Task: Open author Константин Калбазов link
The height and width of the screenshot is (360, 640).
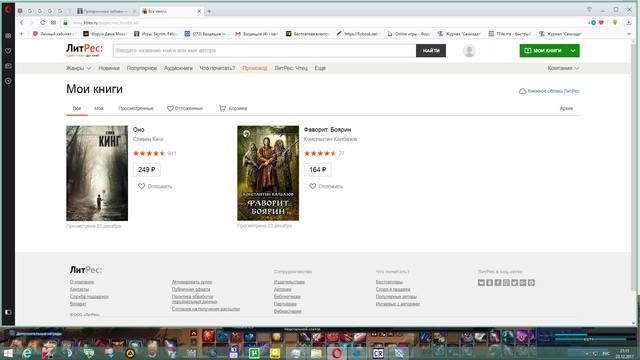Action: point(330,139)
